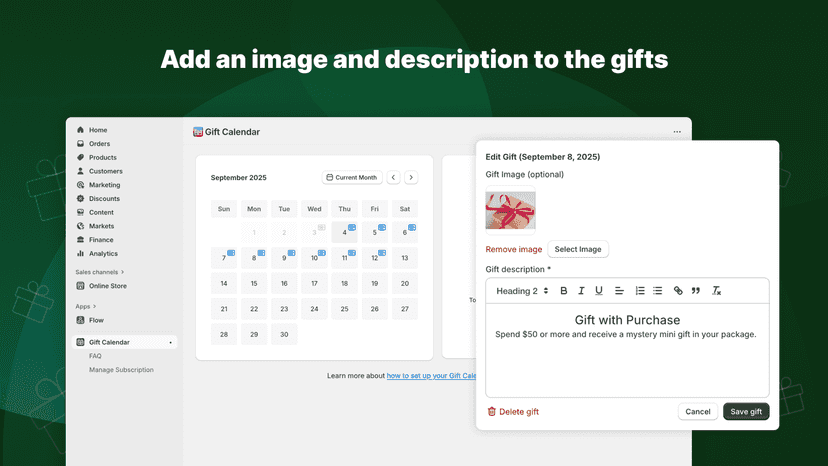Click the Select Image button
Screen dimensions: 828x466
point(578,249)
